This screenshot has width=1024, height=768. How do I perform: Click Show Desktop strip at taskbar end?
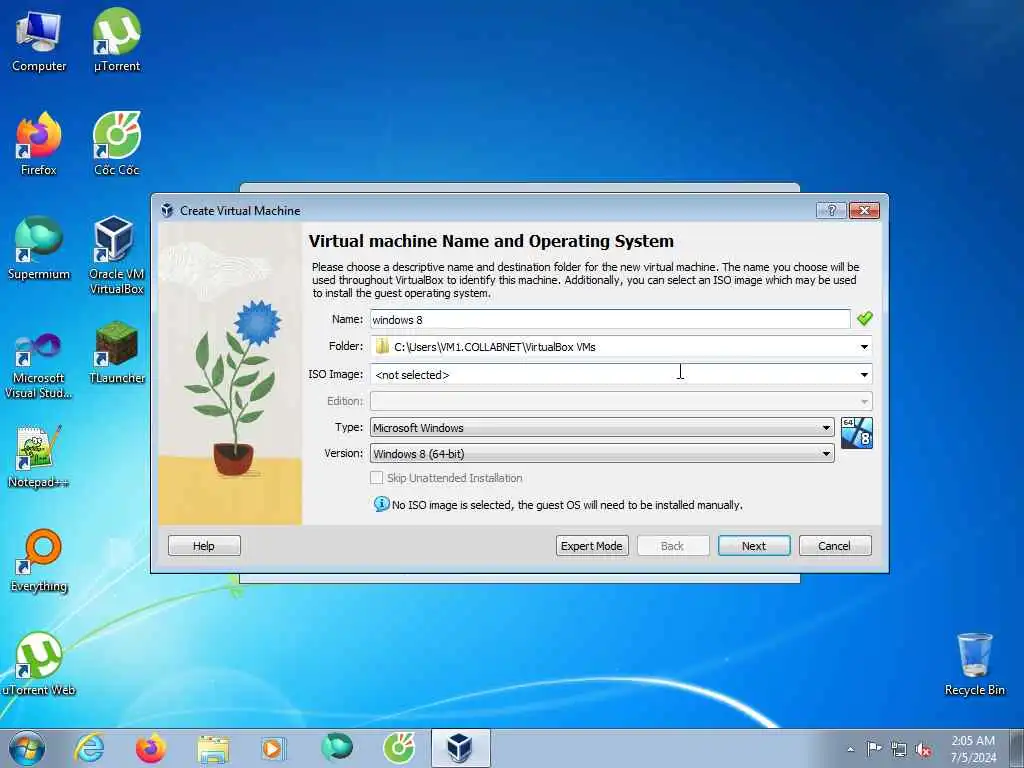1017,748
